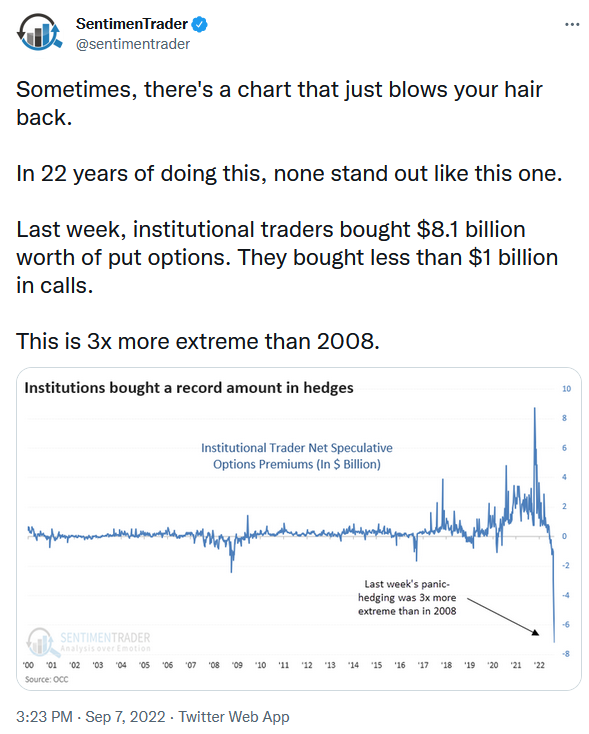Open the @sentimentrader handle link
The width and height of the screenshot is (589, 734).
[x=133, y=44]
